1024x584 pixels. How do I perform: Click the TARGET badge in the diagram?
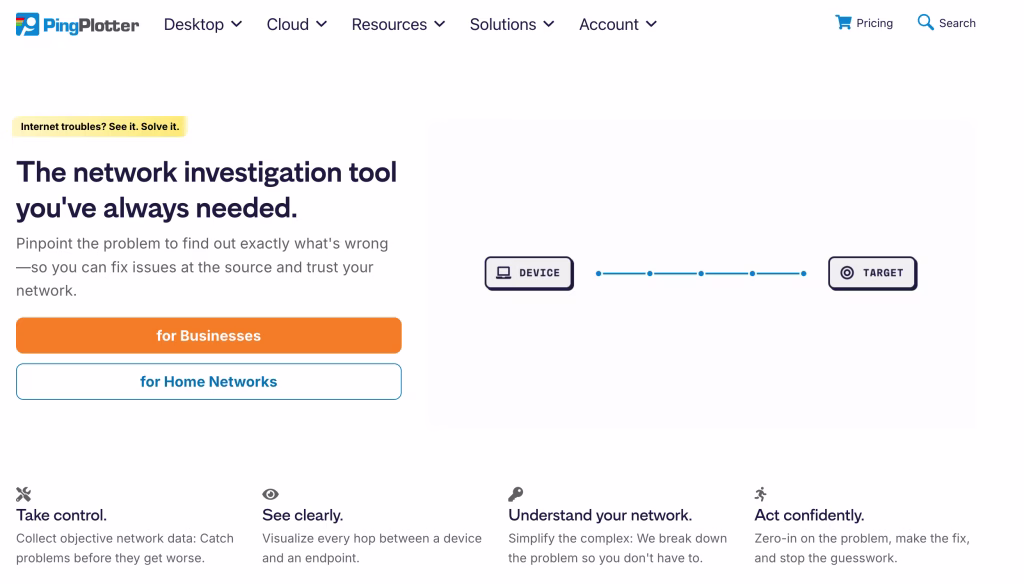pyautogui.click(x=872, y=273)
